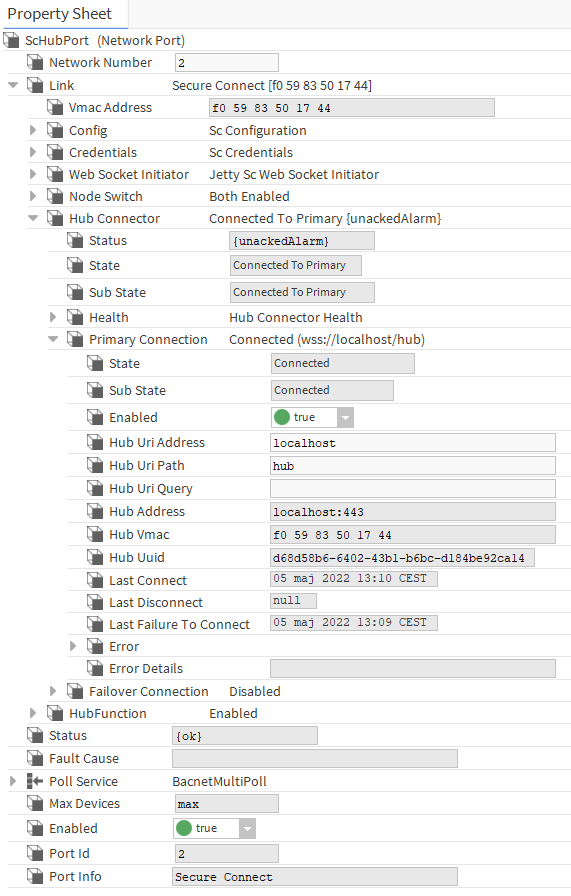Click the Hub Connector Status property icon
The image size is (571, 896).
point(75,241)
